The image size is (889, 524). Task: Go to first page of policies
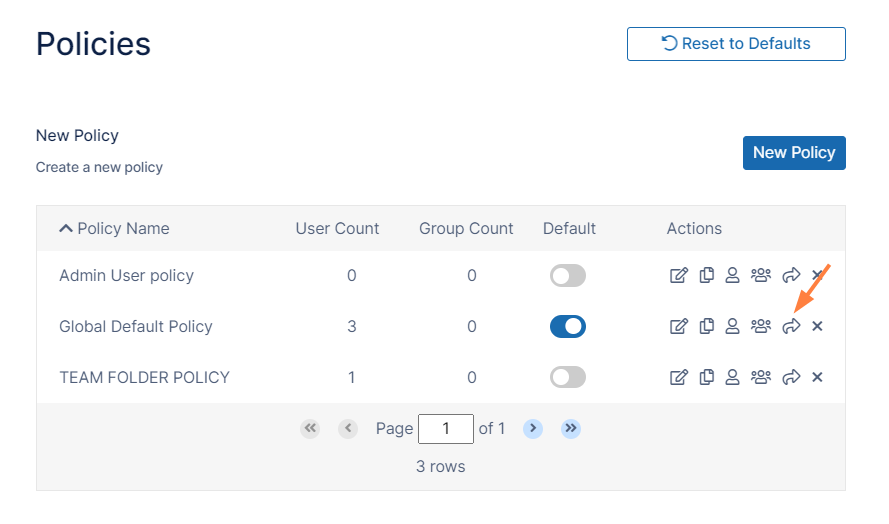coord(310,428)
